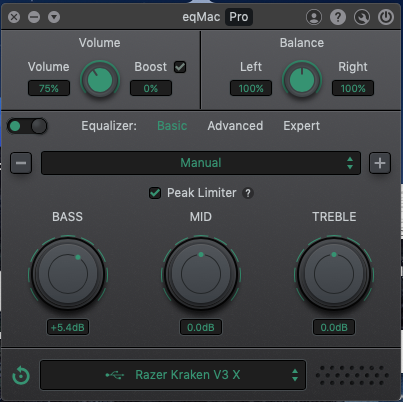This screenshot has height=402, width=403.
Task: Click the triangle collapse icon in title bar
Action: (54, 17)
